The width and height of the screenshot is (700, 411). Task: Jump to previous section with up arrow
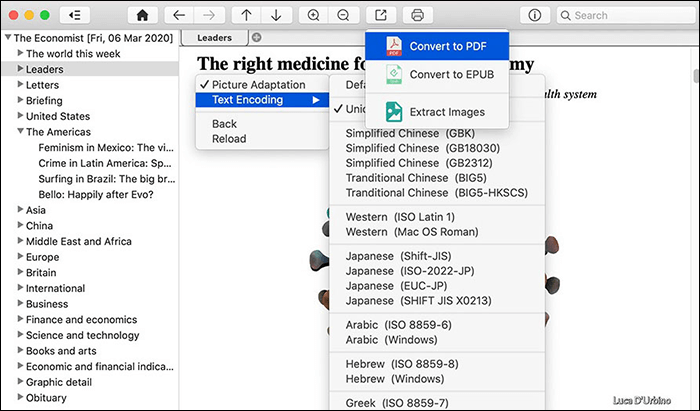click(x=246, y=15)
